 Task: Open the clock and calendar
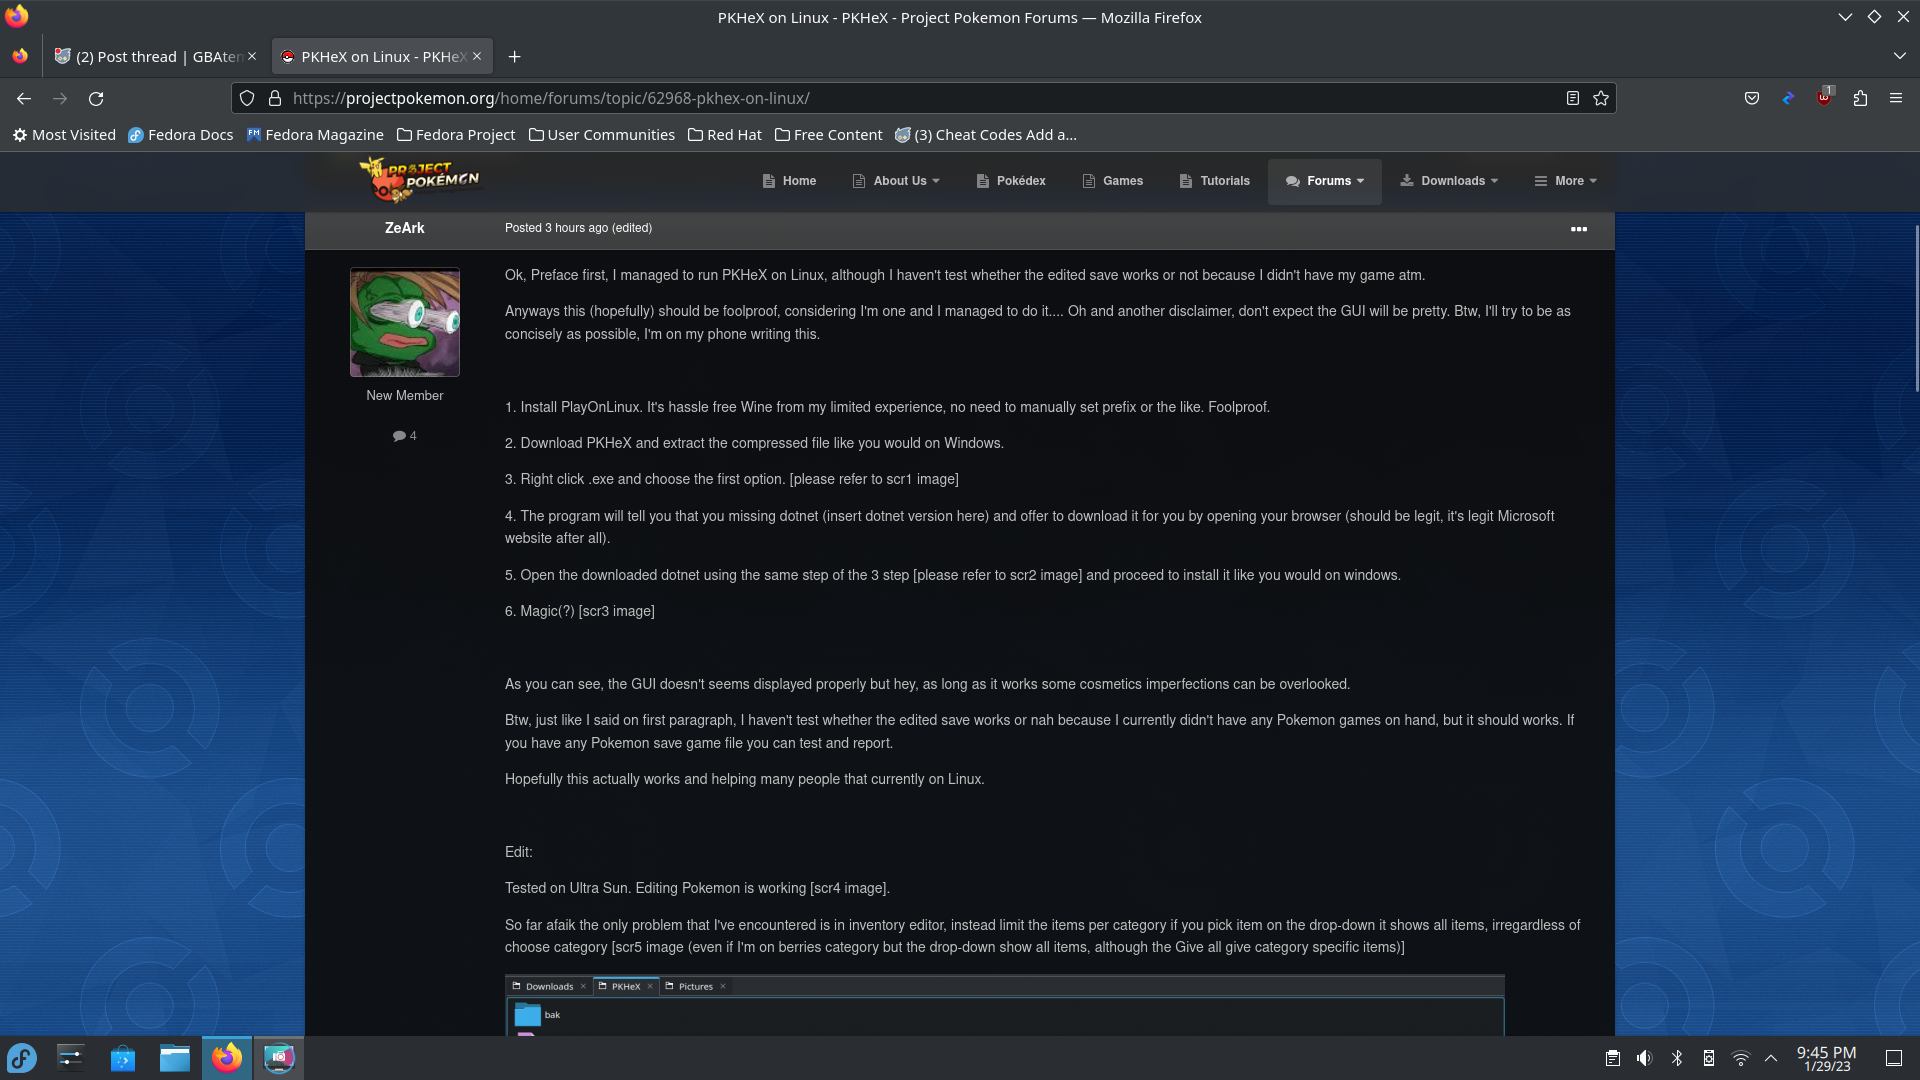1826,1058
